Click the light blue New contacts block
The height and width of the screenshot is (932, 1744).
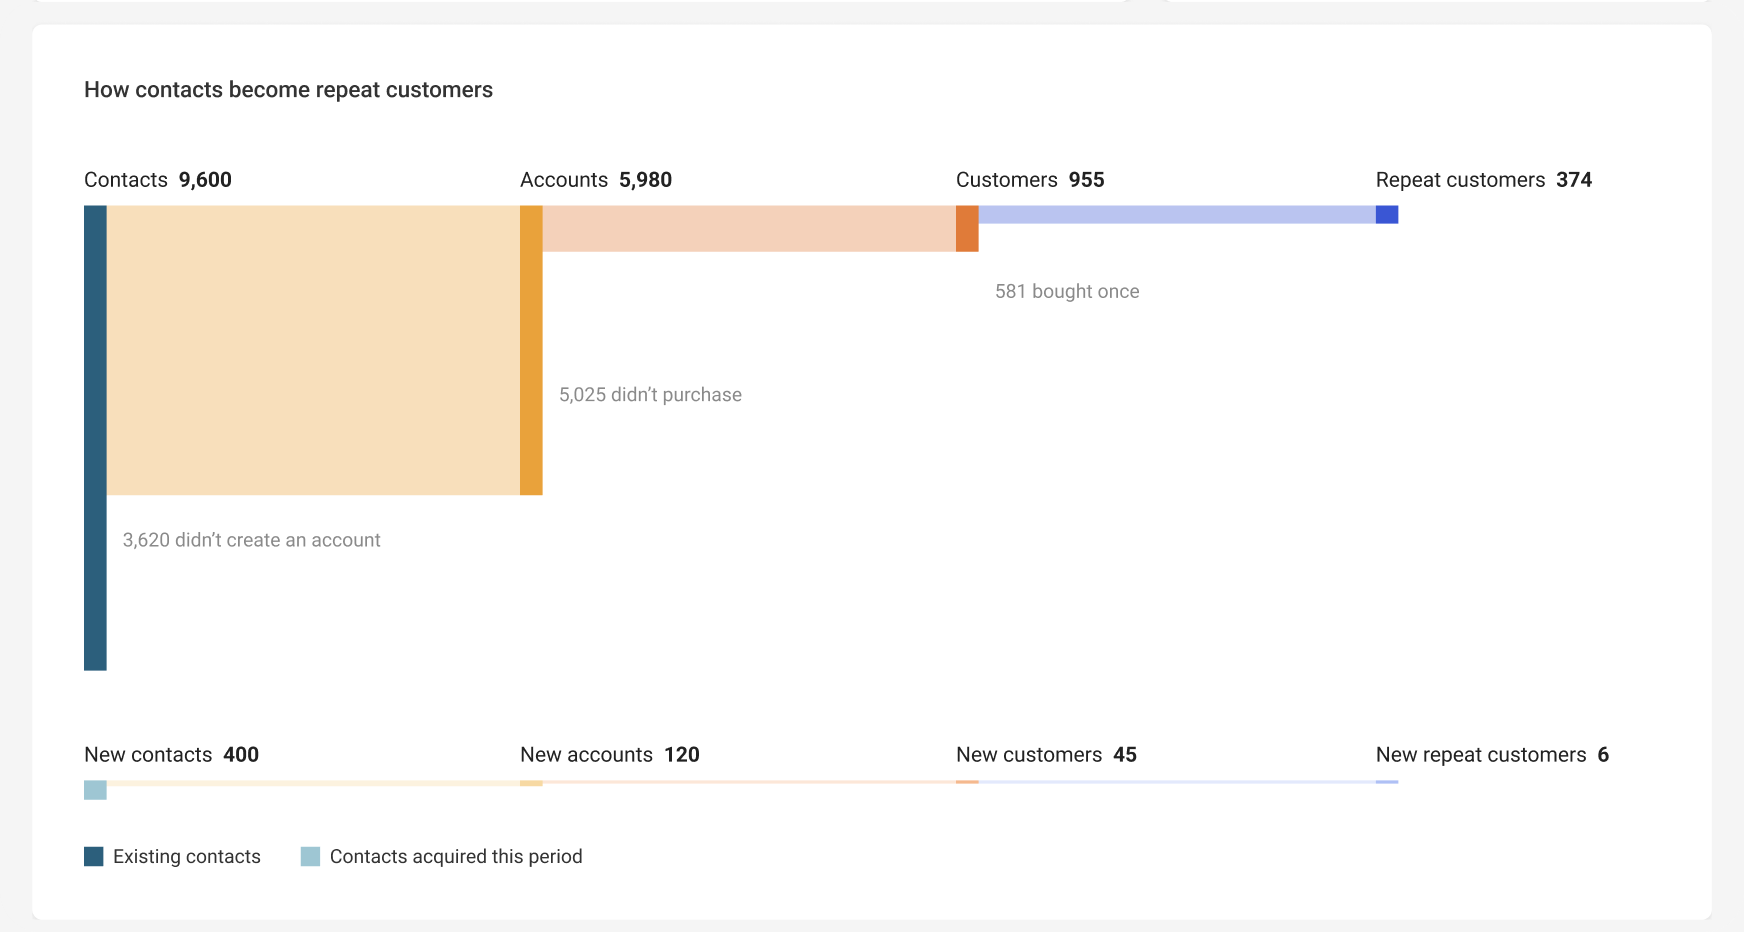coord(95,790)
